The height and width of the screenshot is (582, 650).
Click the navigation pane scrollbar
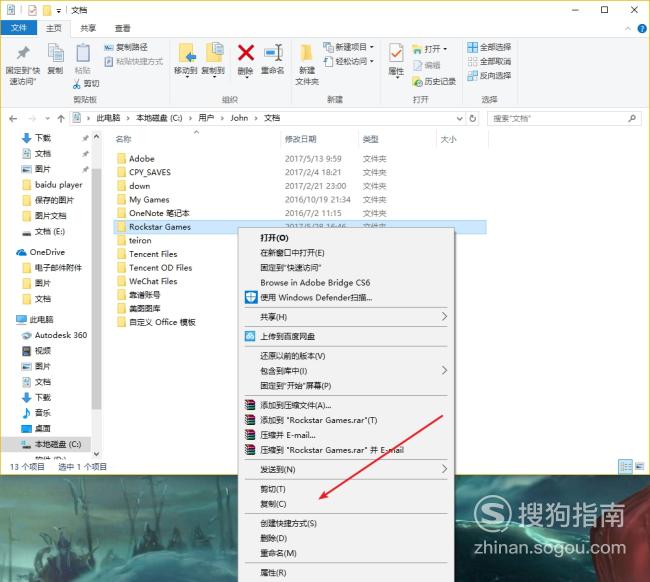coord(96,289)
